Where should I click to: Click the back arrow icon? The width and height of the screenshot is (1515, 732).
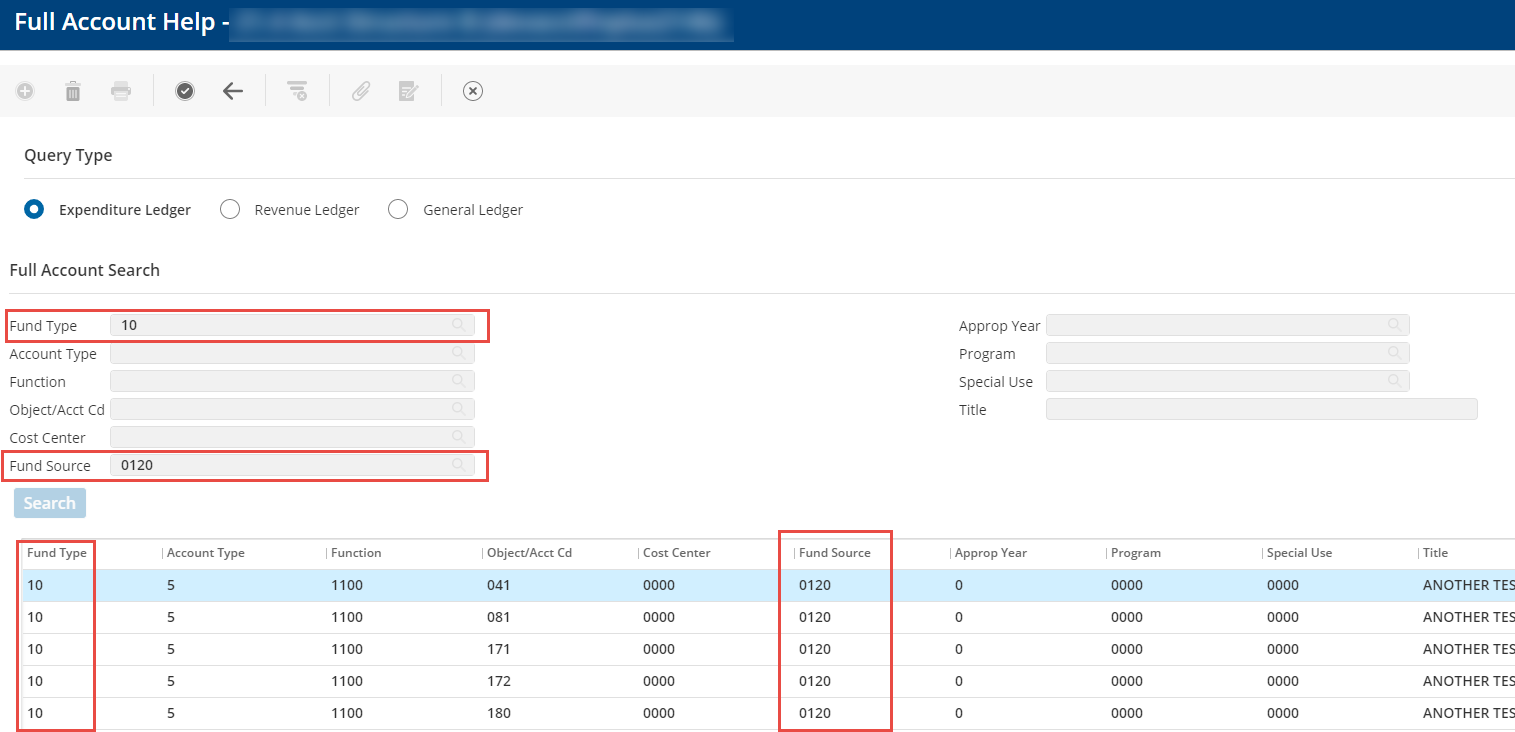(233, 91)
